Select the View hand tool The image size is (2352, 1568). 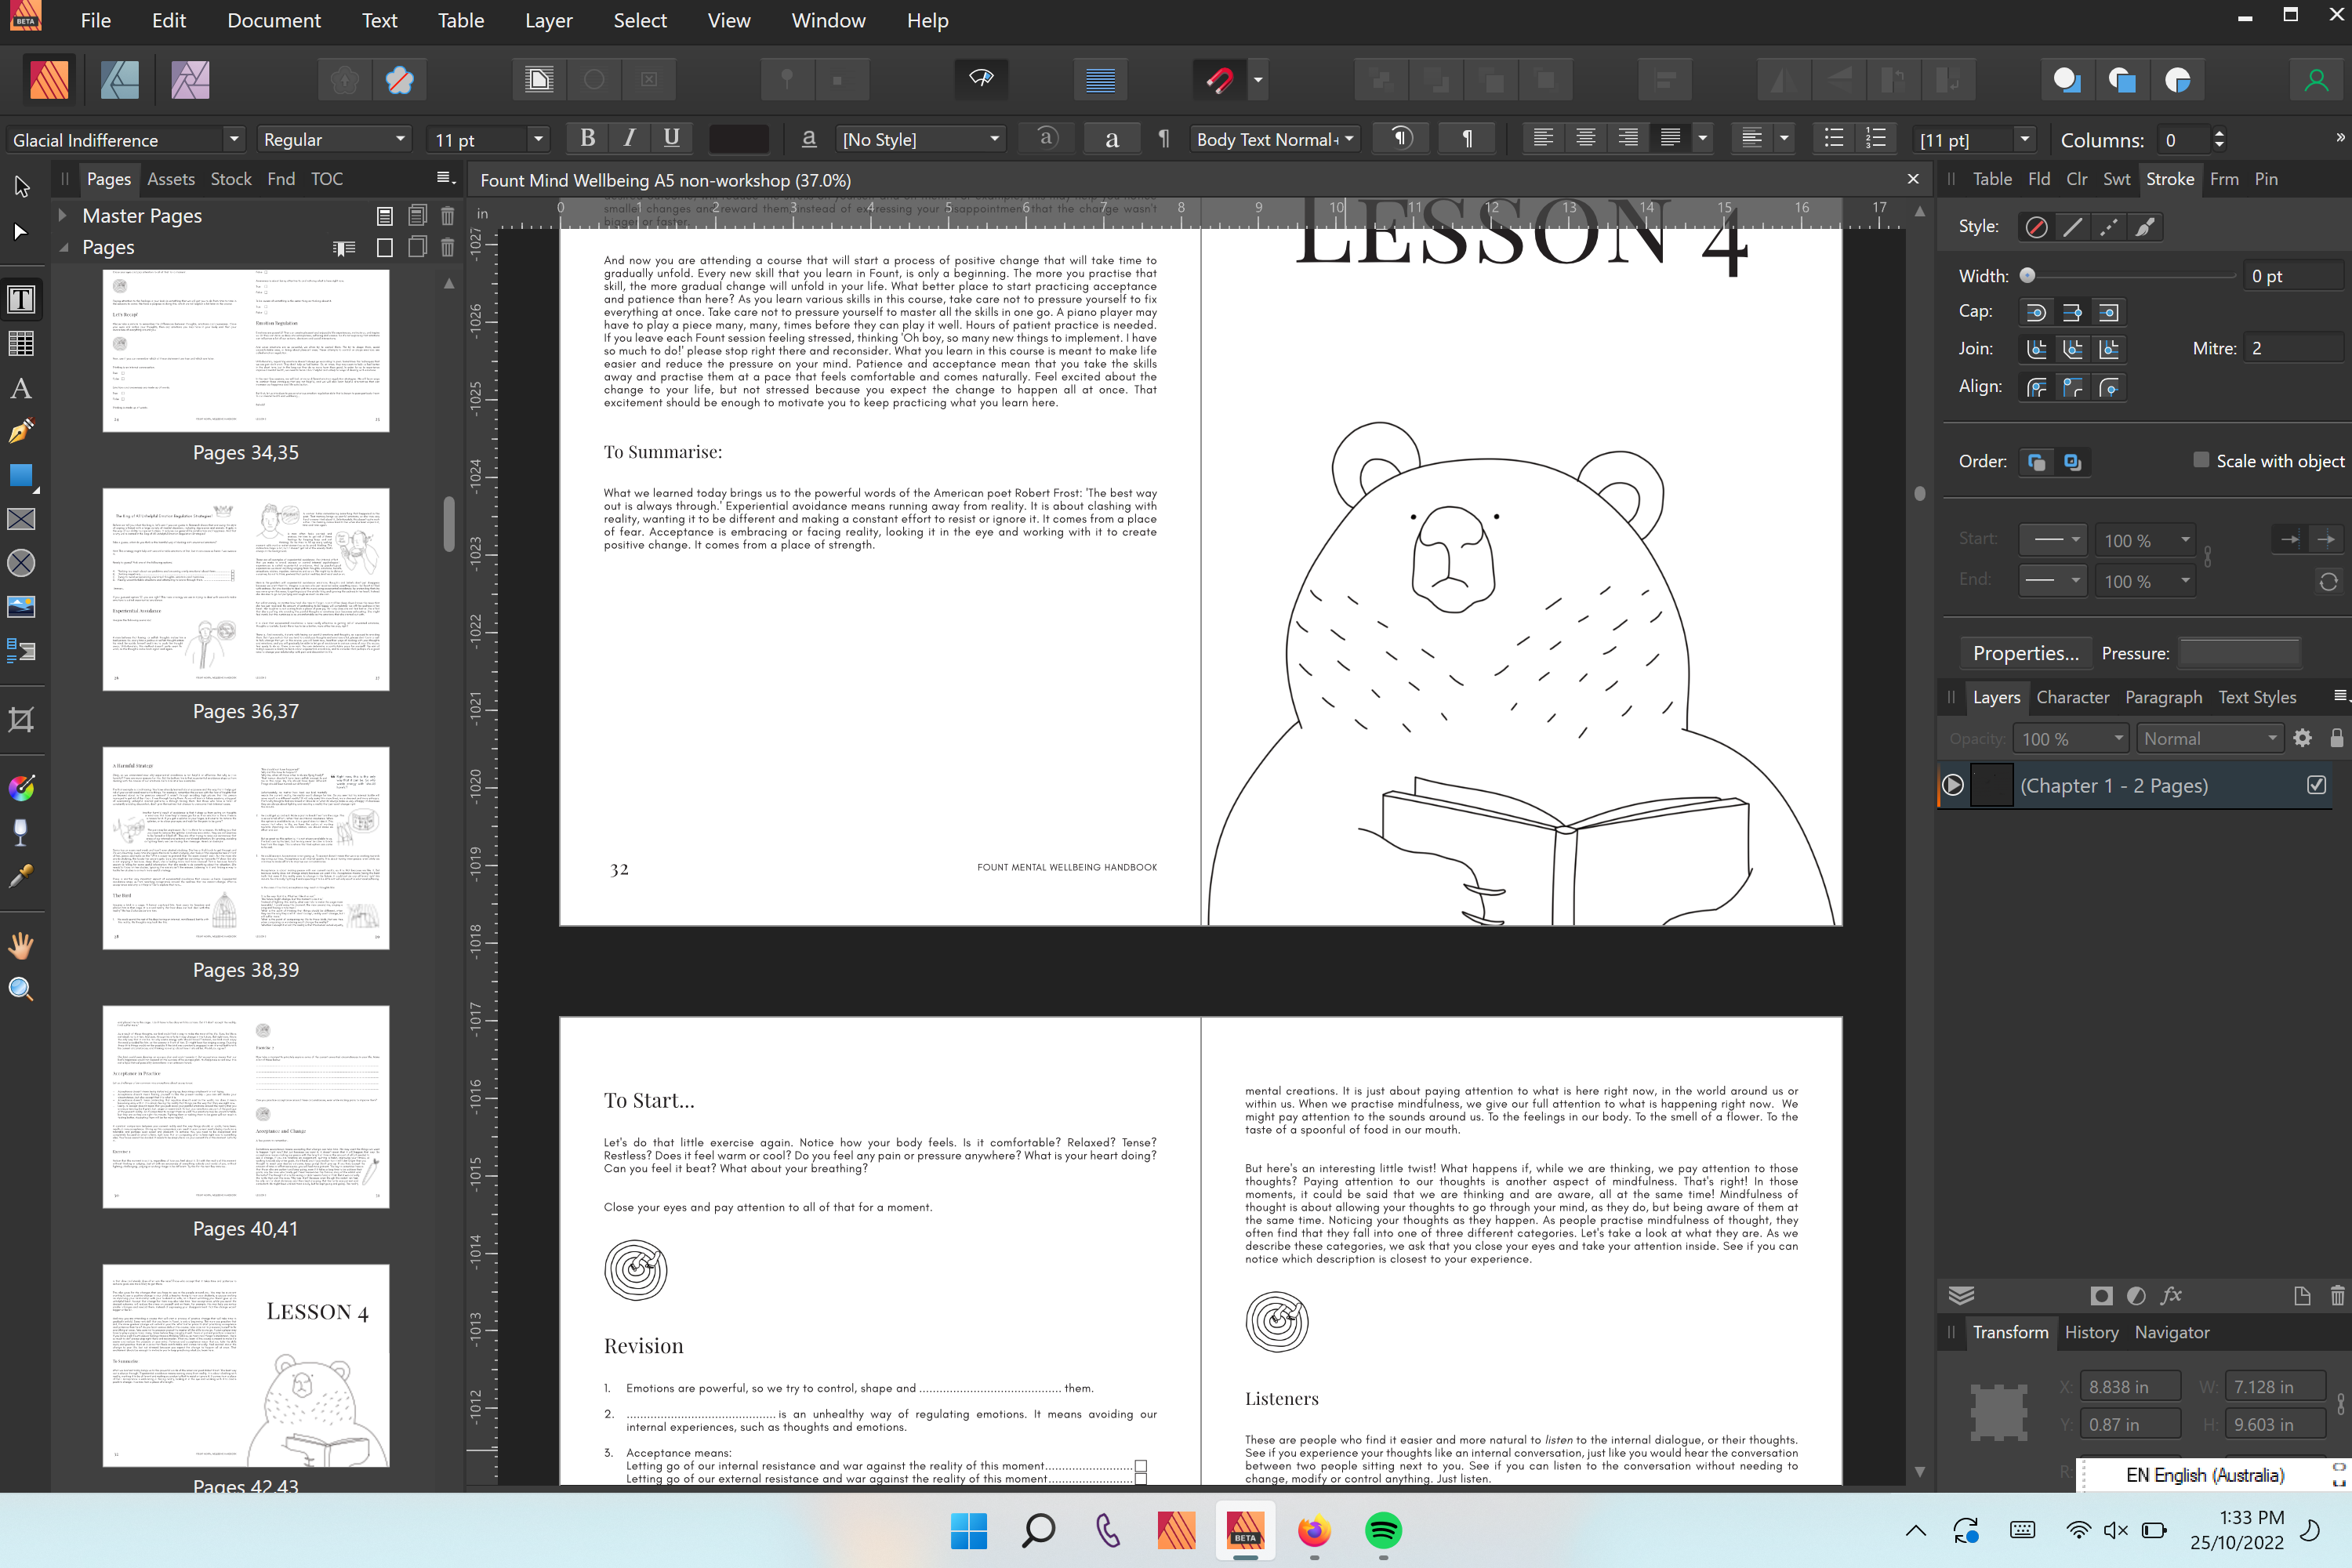click(21, 945)
